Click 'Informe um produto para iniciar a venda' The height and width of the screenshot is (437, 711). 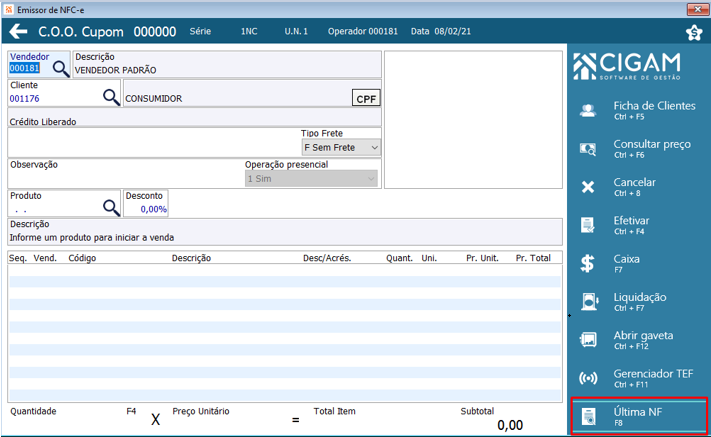coord(92,238)
